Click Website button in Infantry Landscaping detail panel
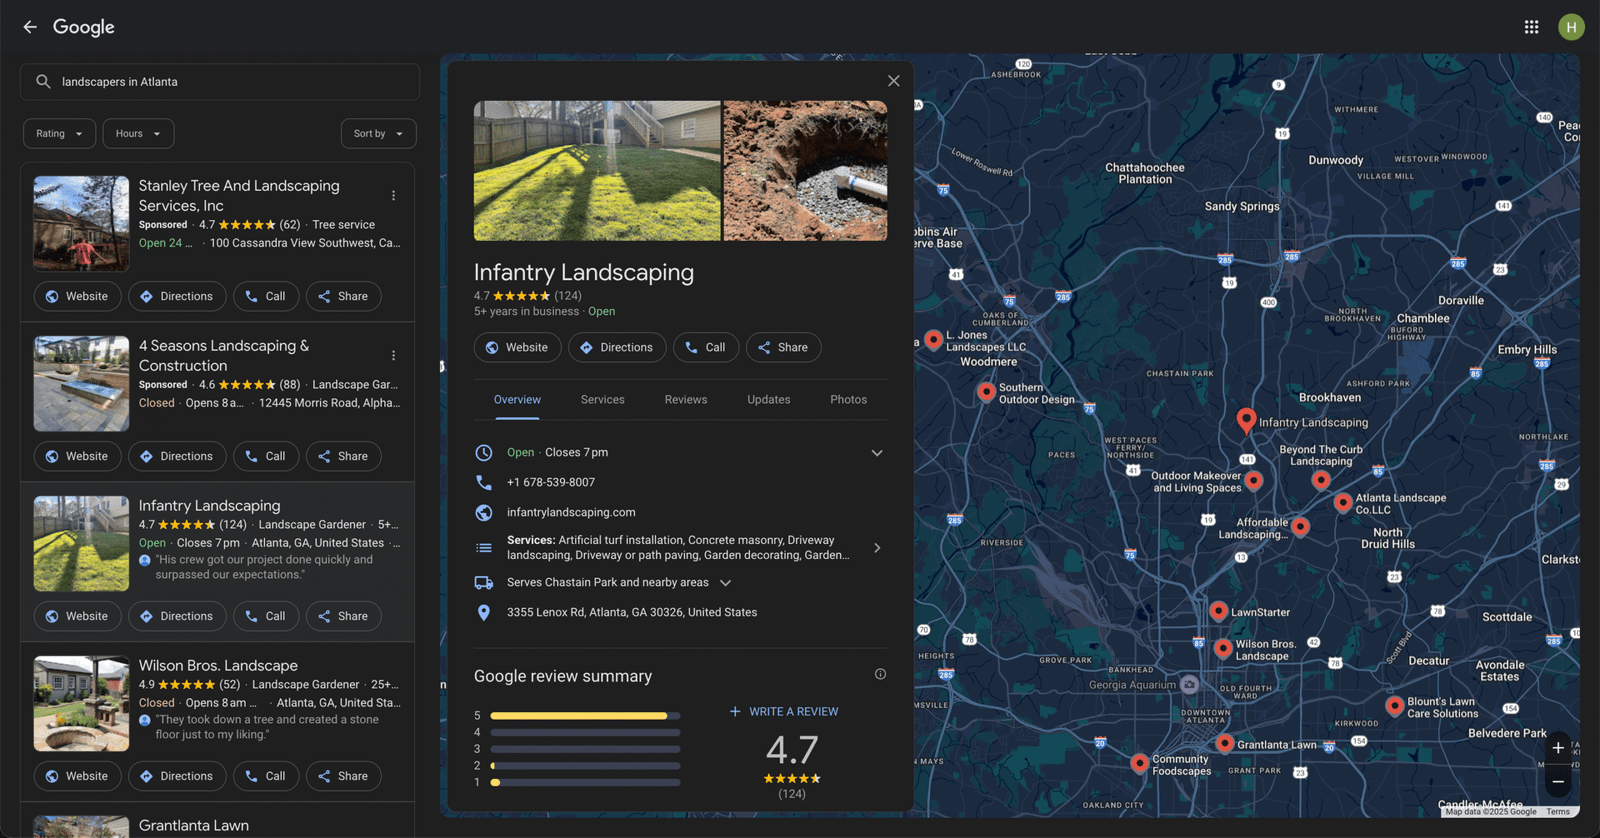 coord(517,347)
